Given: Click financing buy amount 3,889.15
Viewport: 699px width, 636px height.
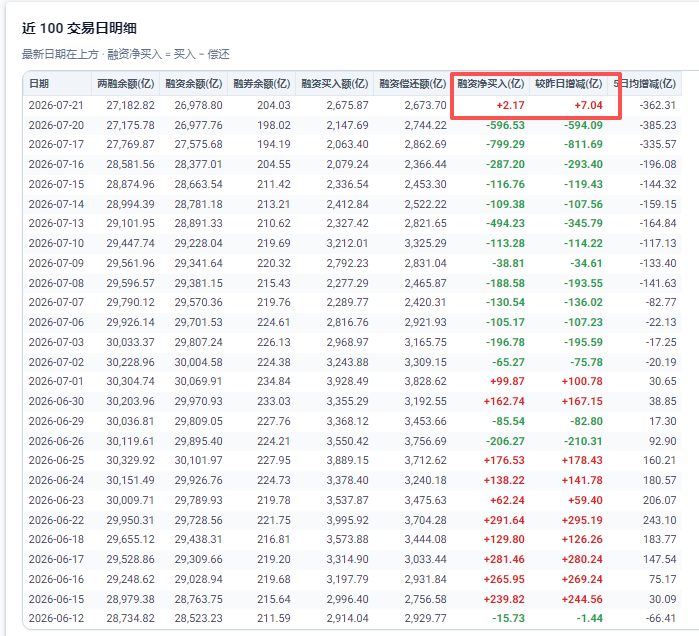Looking at the screenshot, I should (348, 460).
